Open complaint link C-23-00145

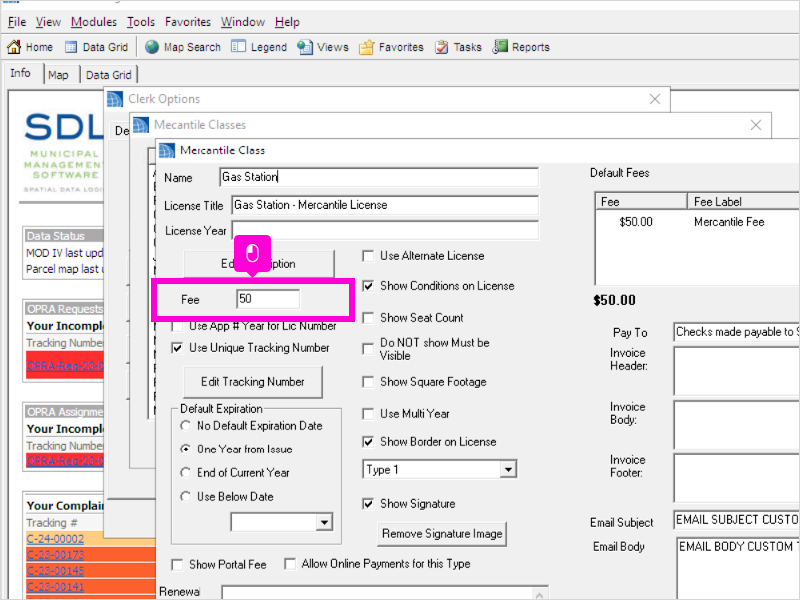(55, 571)
